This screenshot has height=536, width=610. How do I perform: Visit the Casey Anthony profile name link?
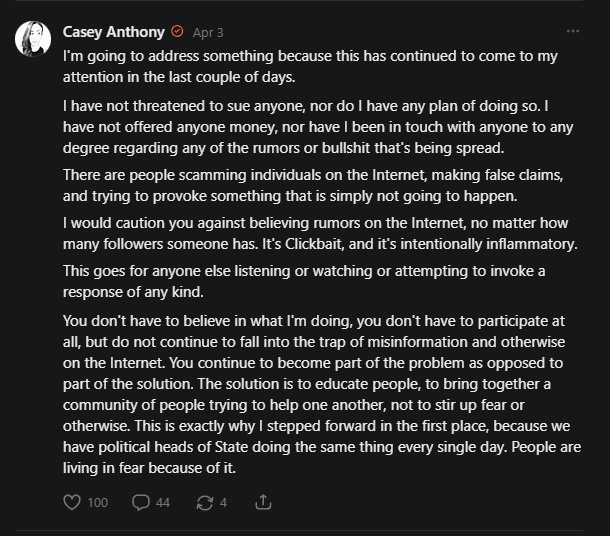[x=113, y=32]
